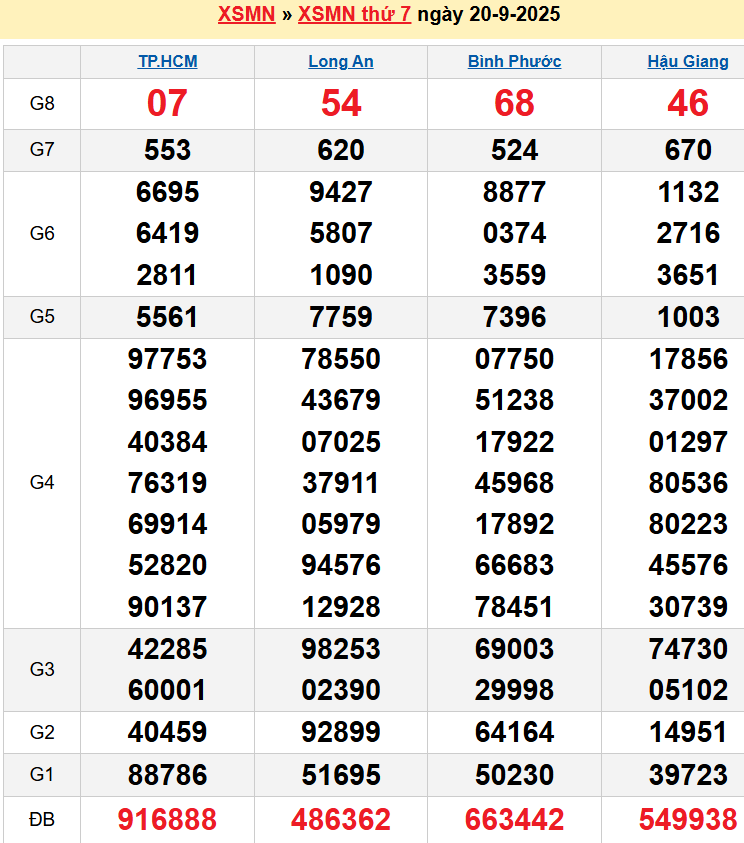Click the special prize number 549938
Image resolution: width=744 pixels, height=843 pixels.
pyautogui.click(x=688, y=820)
